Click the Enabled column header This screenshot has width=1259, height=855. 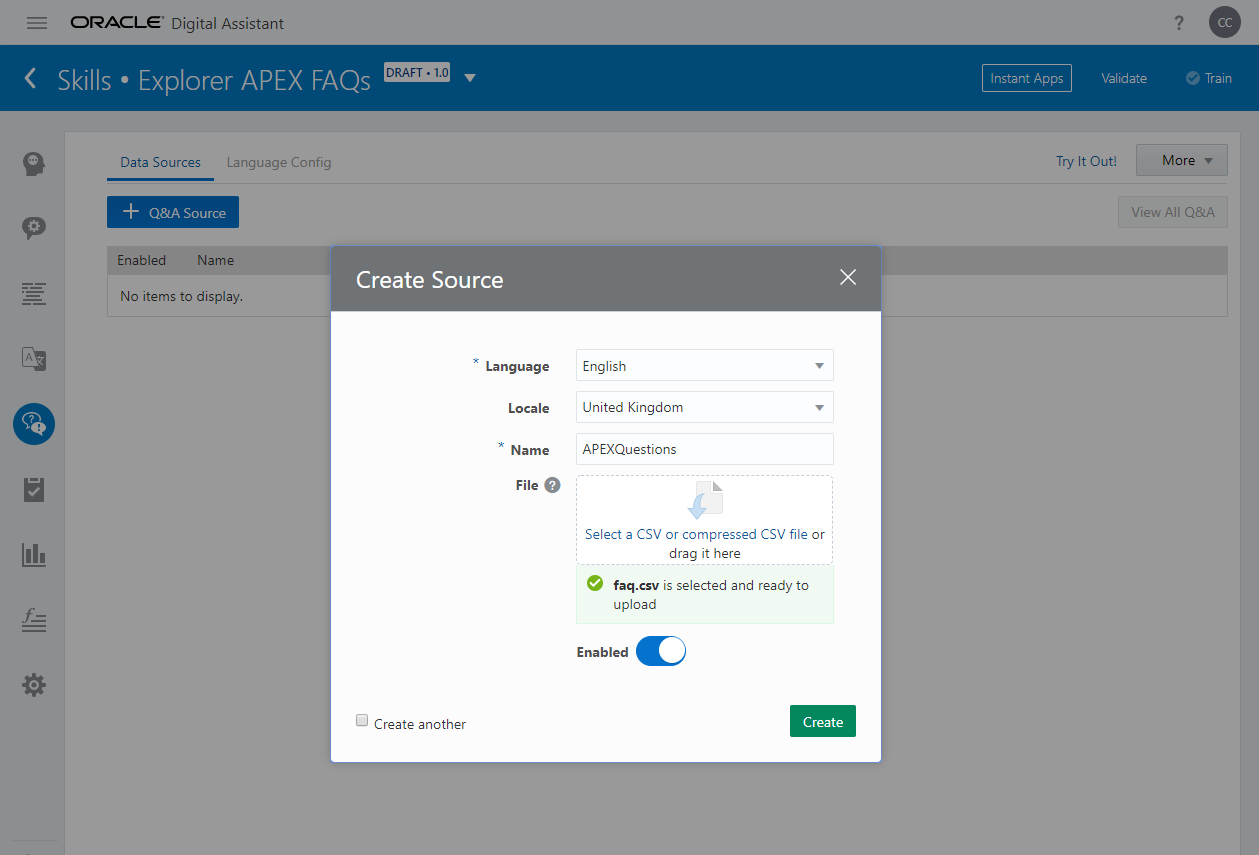(141, 260)
